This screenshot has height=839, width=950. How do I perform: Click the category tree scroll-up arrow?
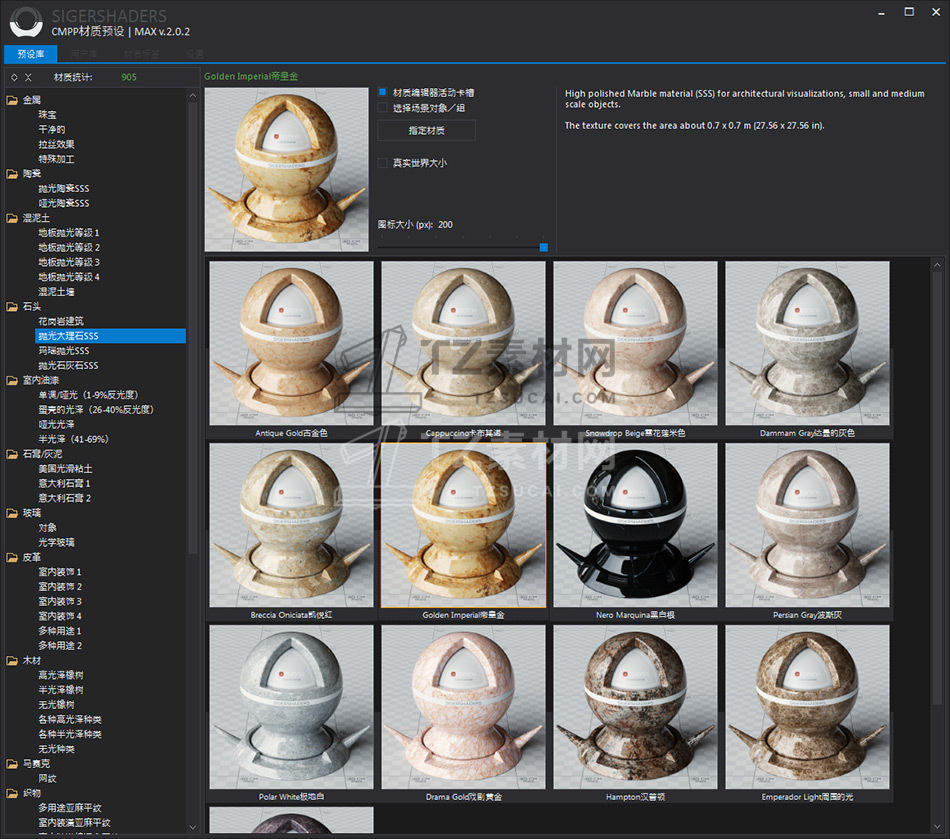coord(193,96)
